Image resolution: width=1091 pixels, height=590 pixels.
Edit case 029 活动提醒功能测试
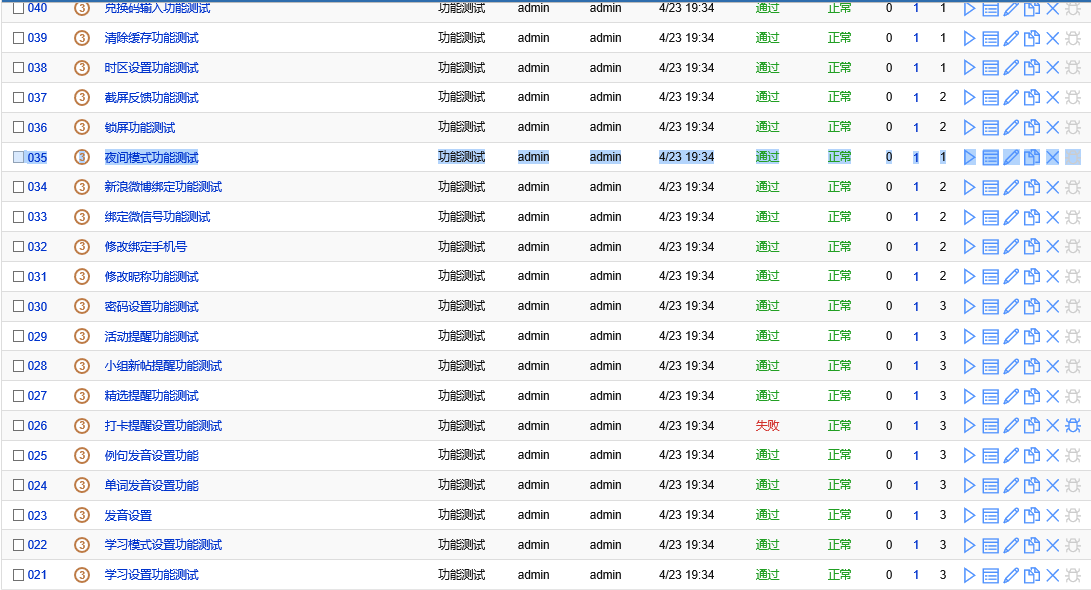click(x=1011, y=337)
